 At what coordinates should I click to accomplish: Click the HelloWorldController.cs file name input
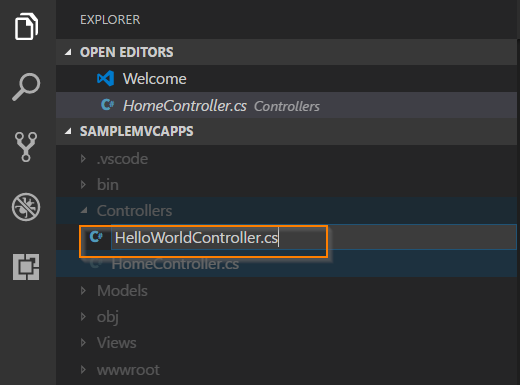coord(314,237)
